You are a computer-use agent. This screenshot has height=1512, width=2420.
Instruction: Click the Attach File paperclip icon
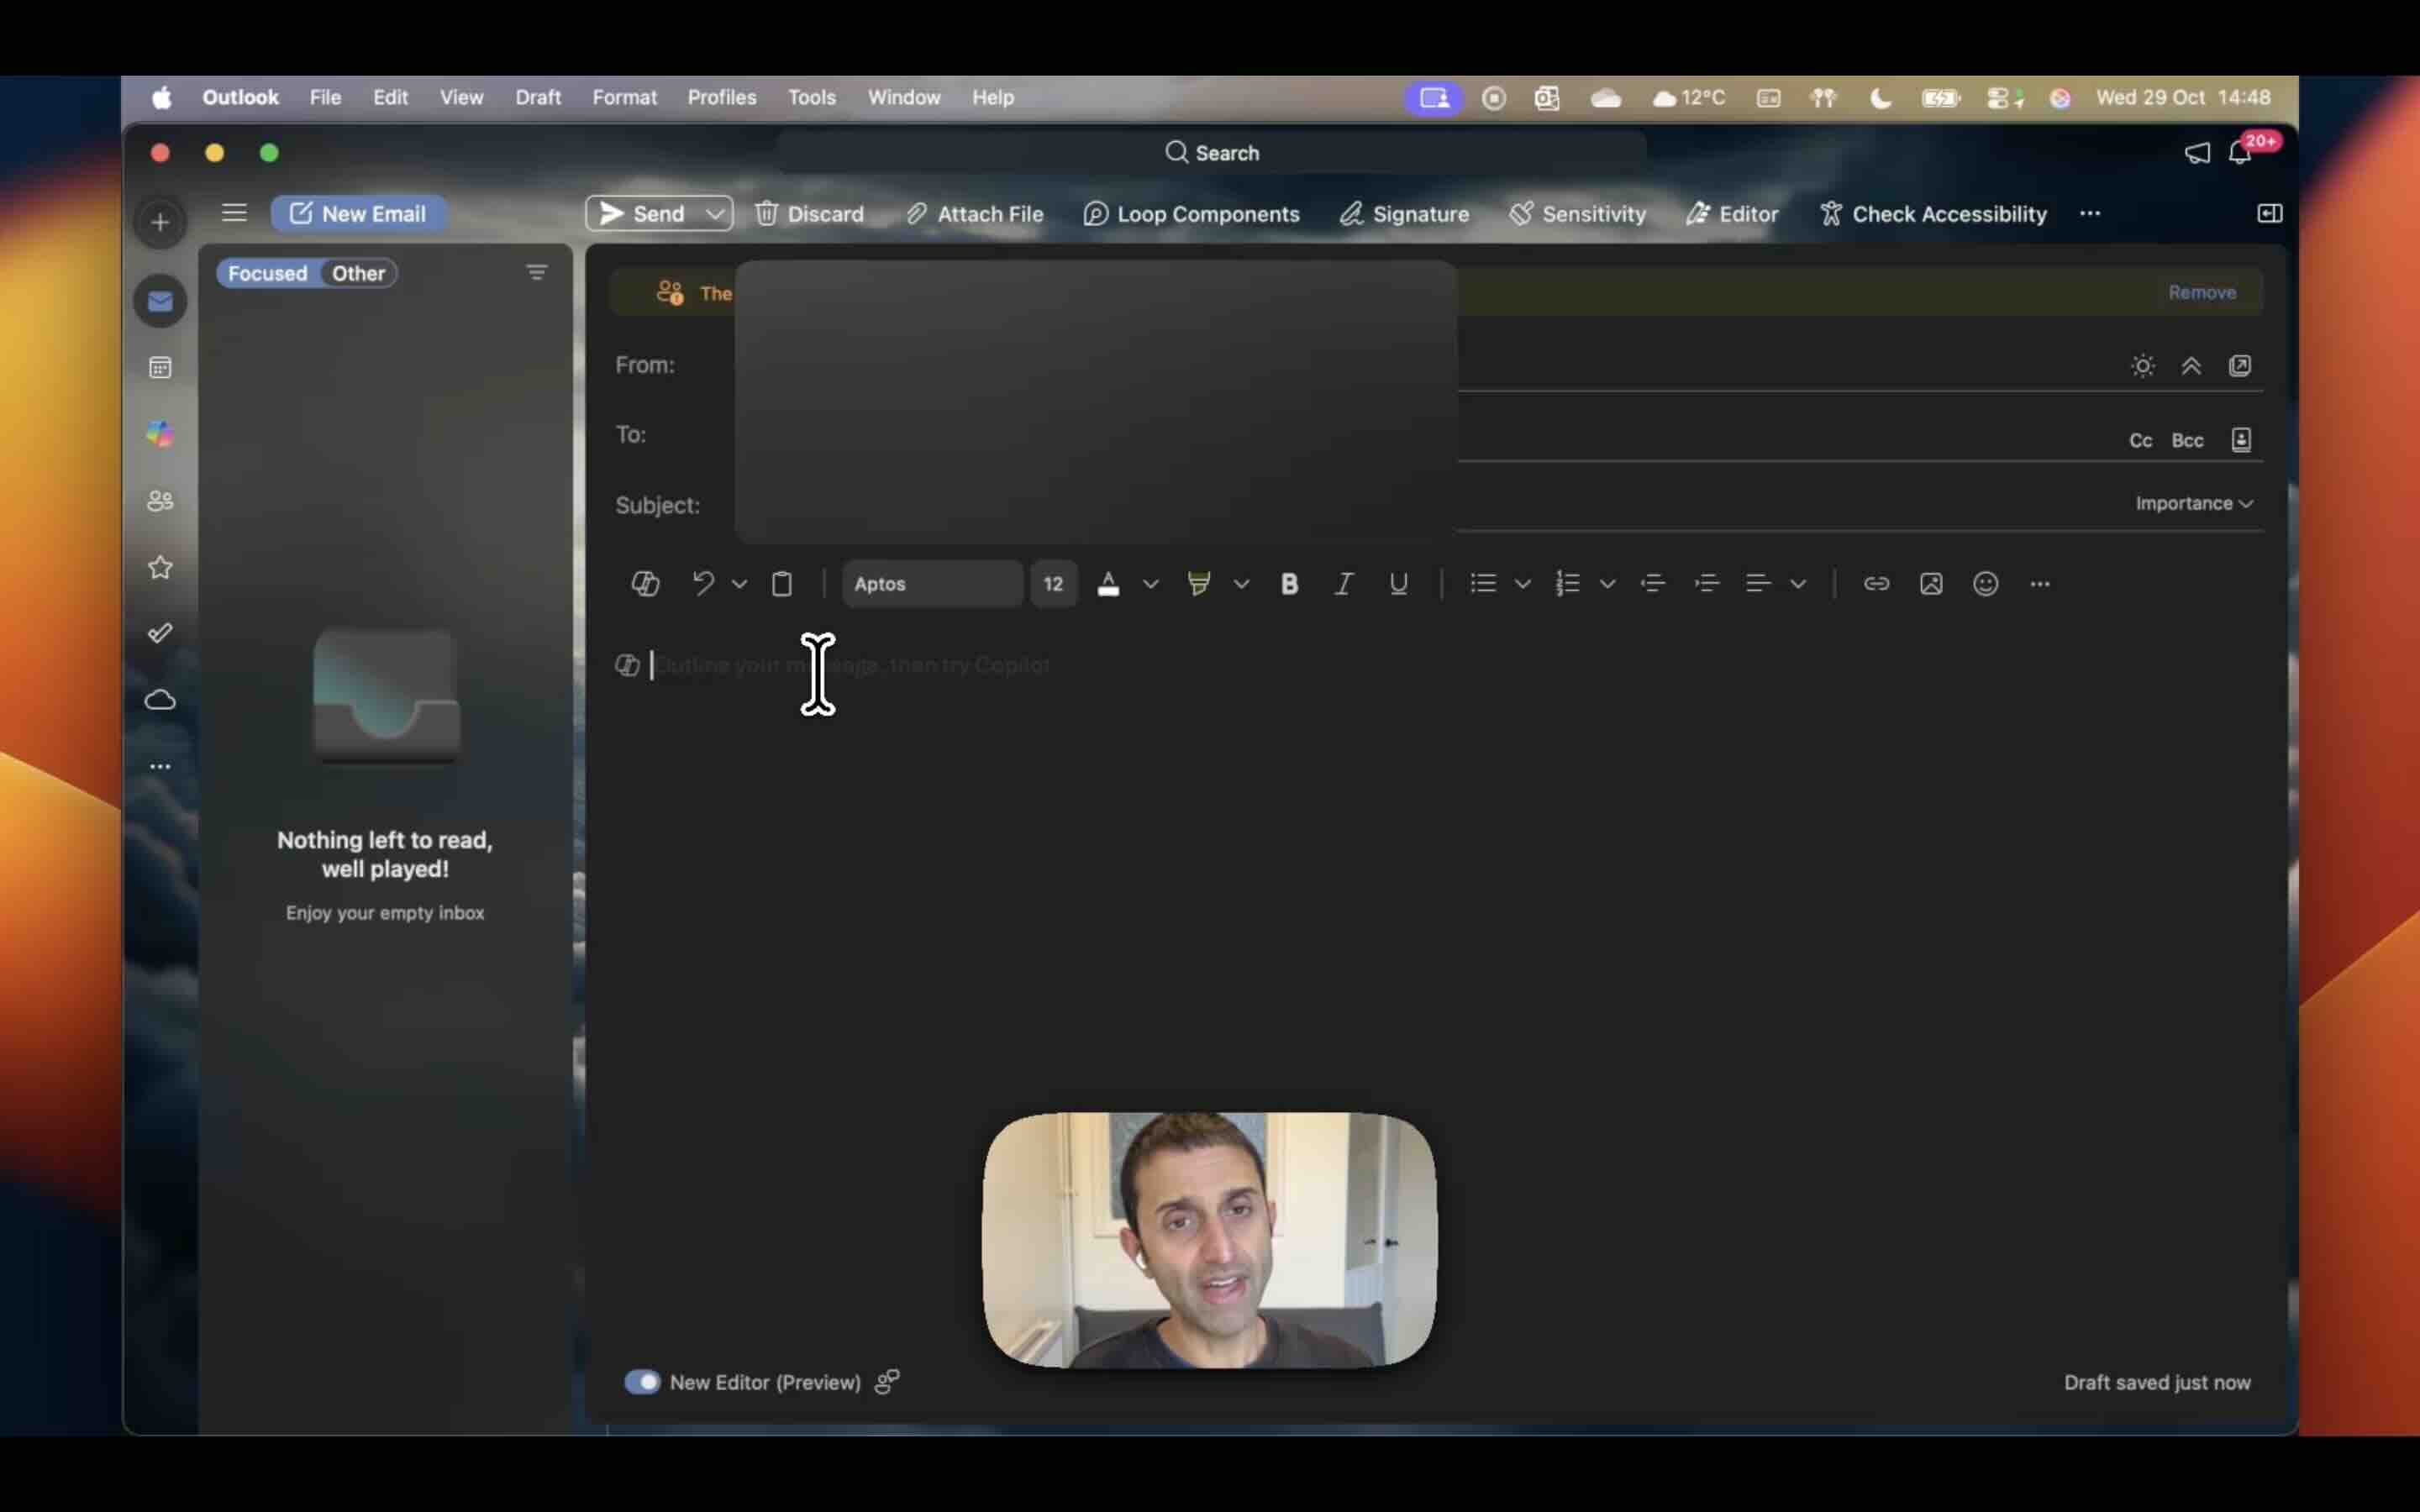pyautogui.click(x=915, y=214)
